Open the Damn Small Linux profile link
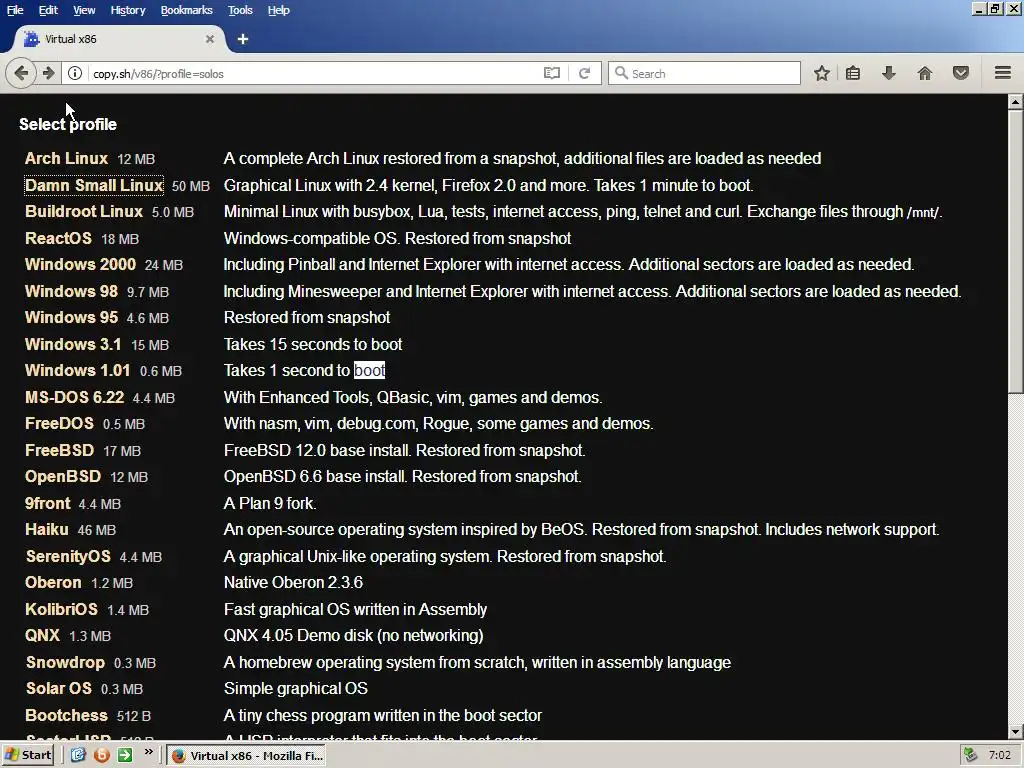 pos(93,185)
